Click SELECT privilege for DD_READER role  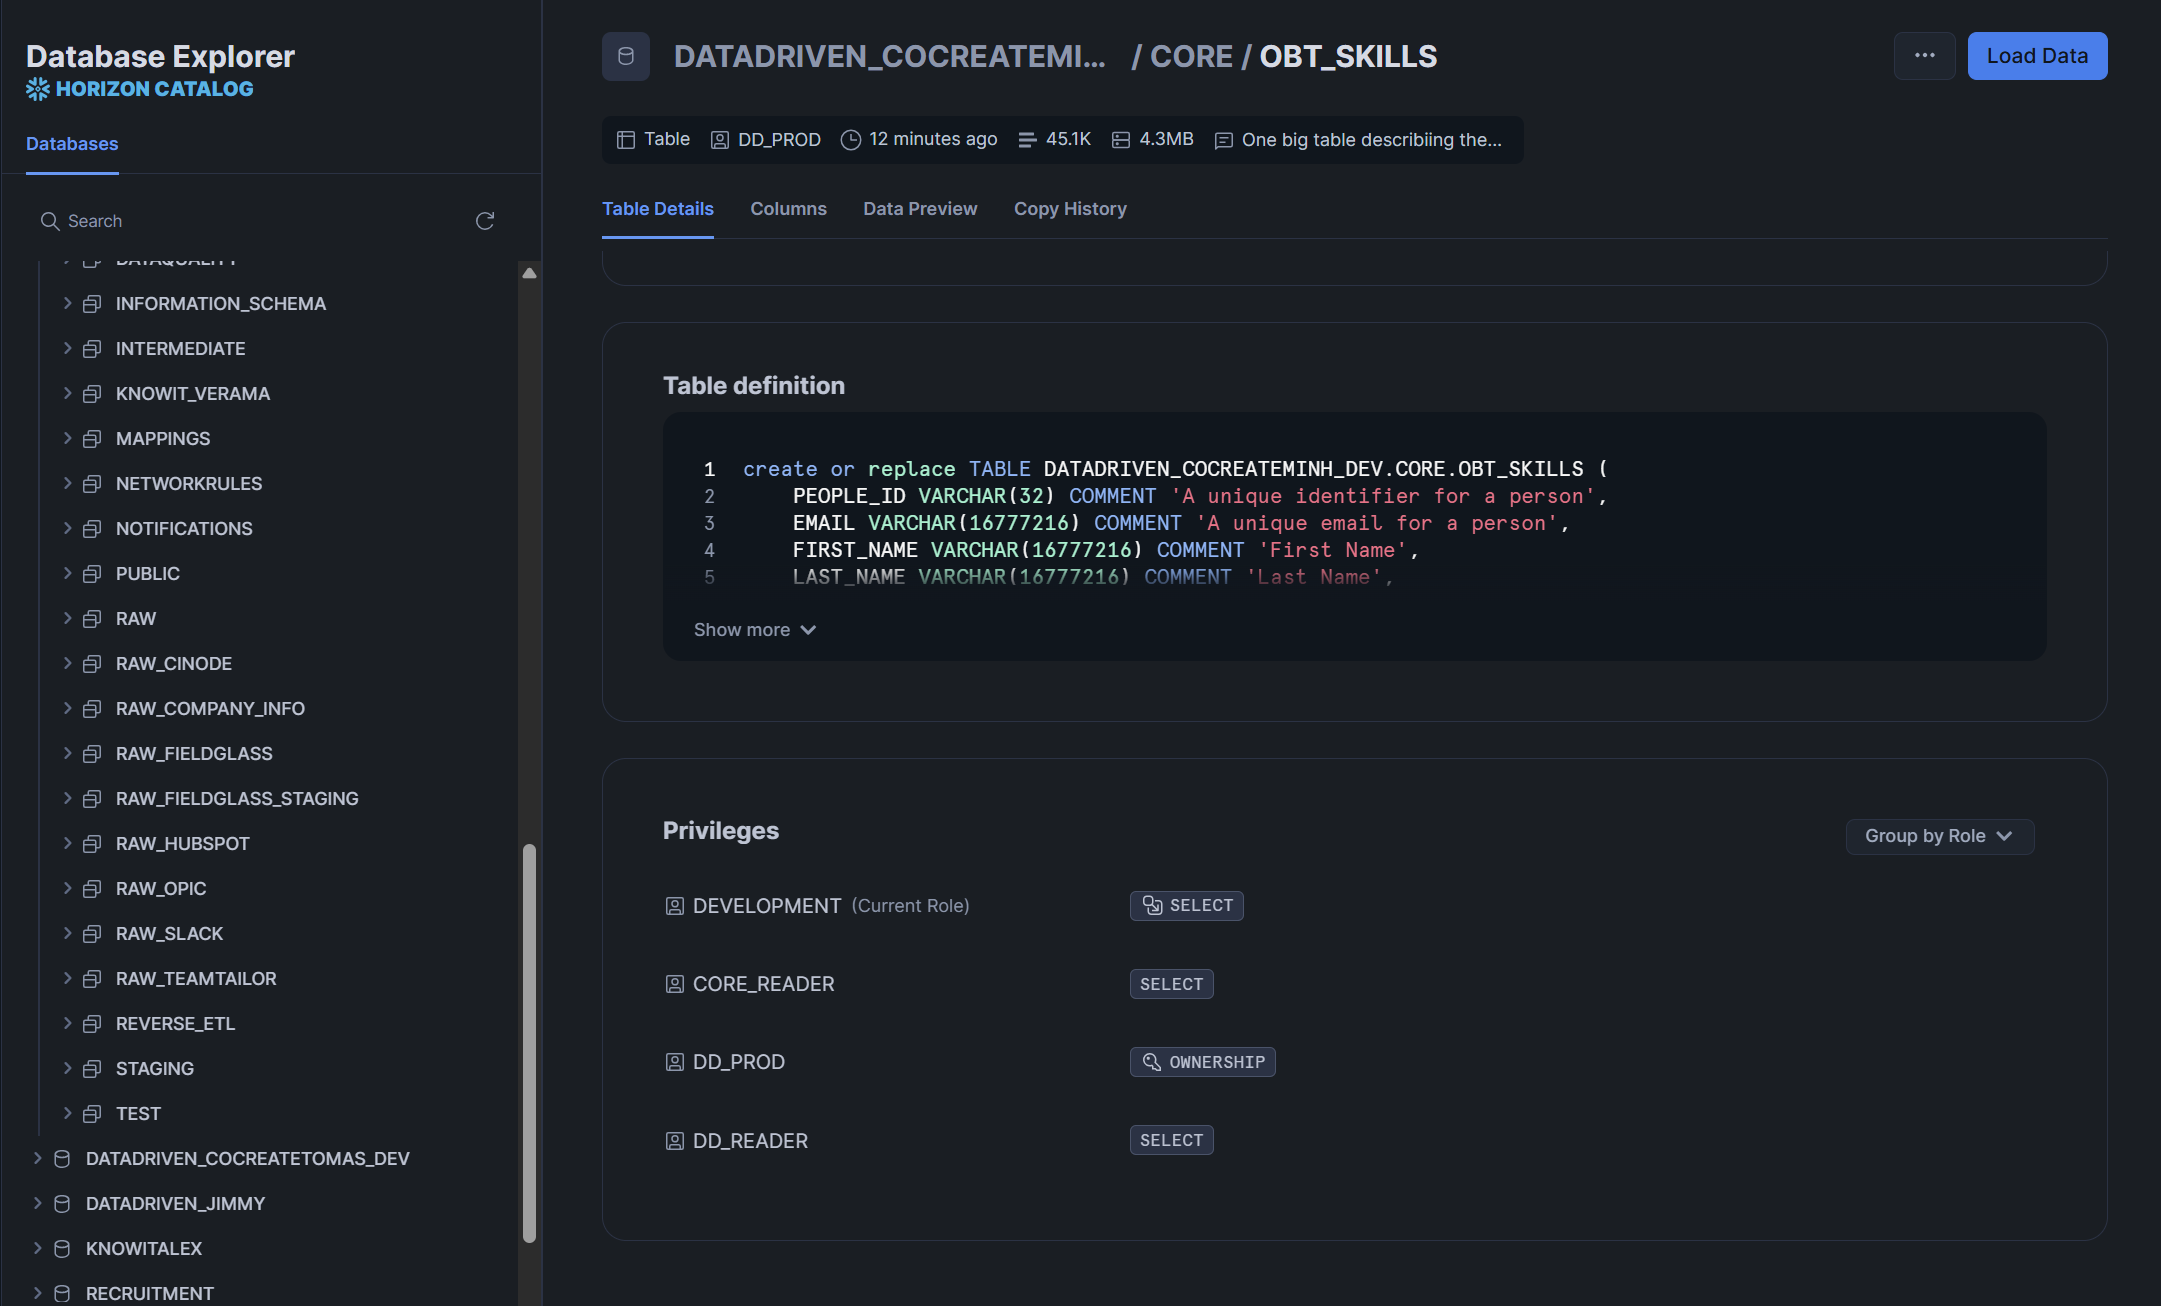point(1170,1140)
